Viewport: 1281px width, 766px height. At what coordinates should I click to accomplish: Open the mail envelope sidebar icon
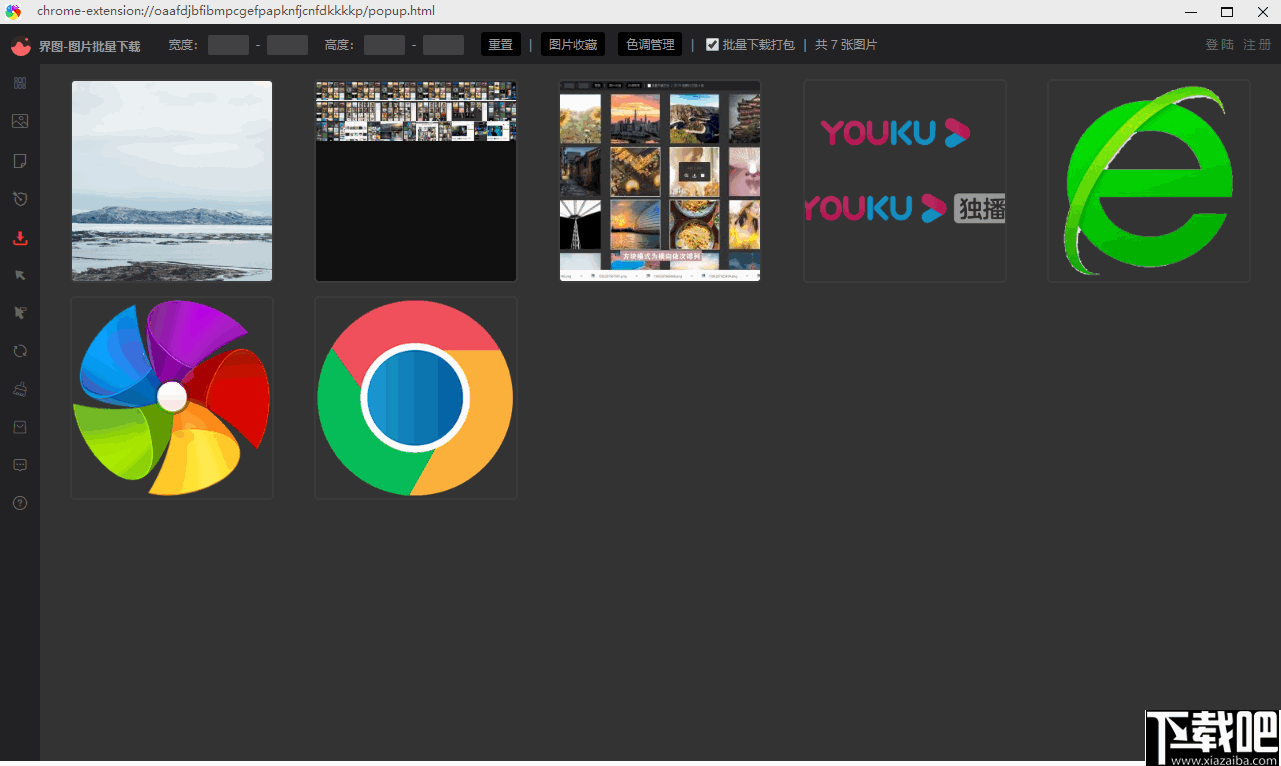(20, 427)
